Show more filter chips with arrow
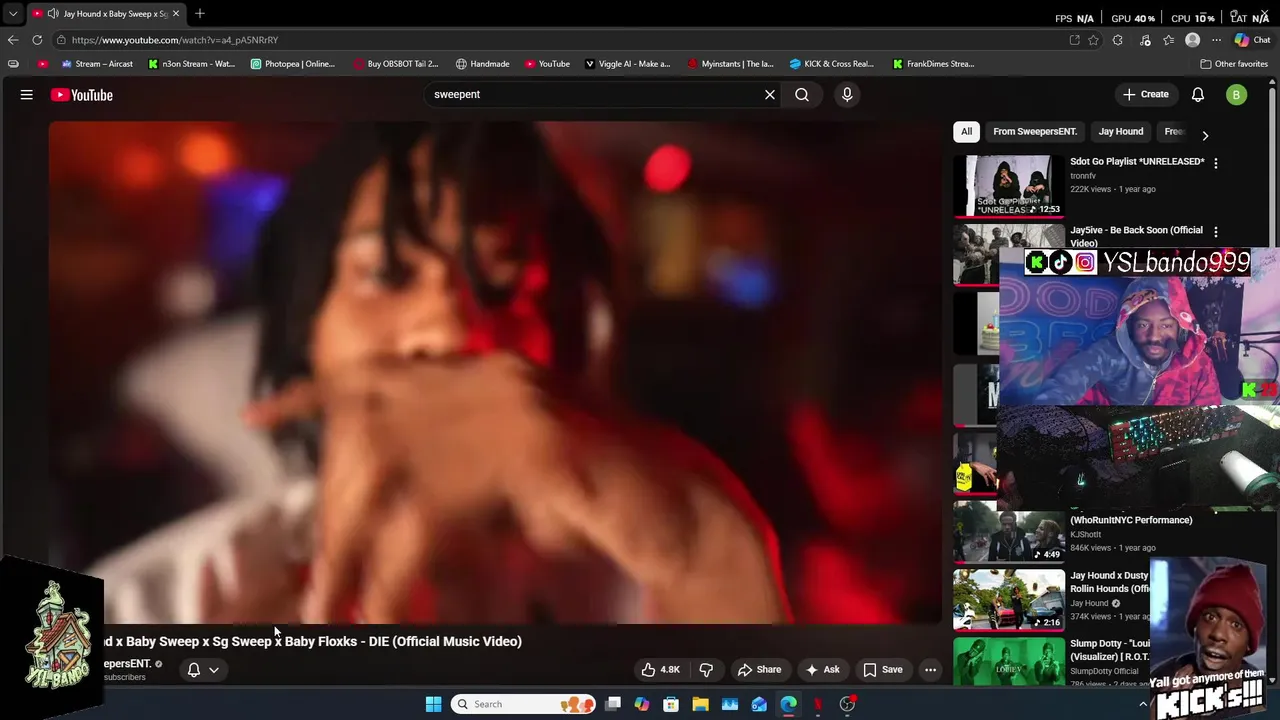1280x720 pixels. point(1205,135)
